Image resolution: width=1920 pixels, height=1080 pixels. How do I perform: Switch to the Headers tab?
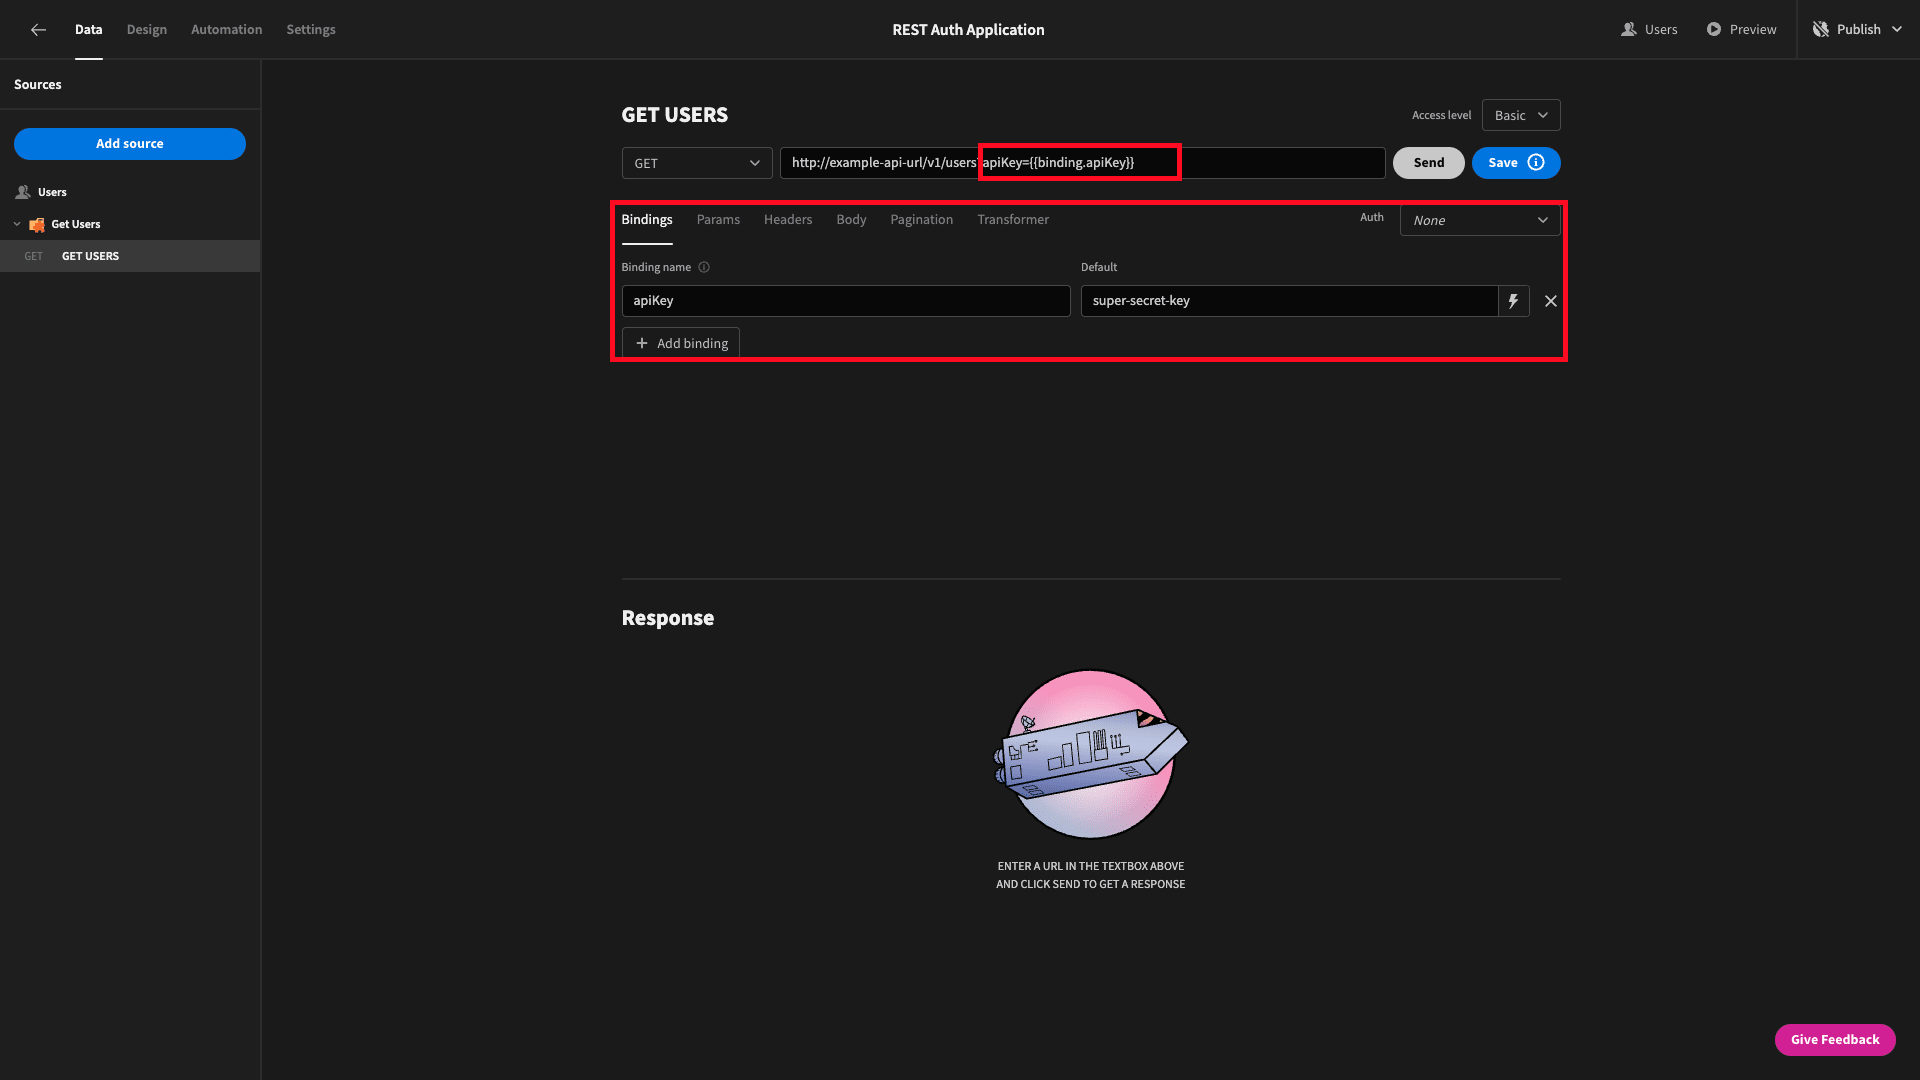(x=787, y=219)
